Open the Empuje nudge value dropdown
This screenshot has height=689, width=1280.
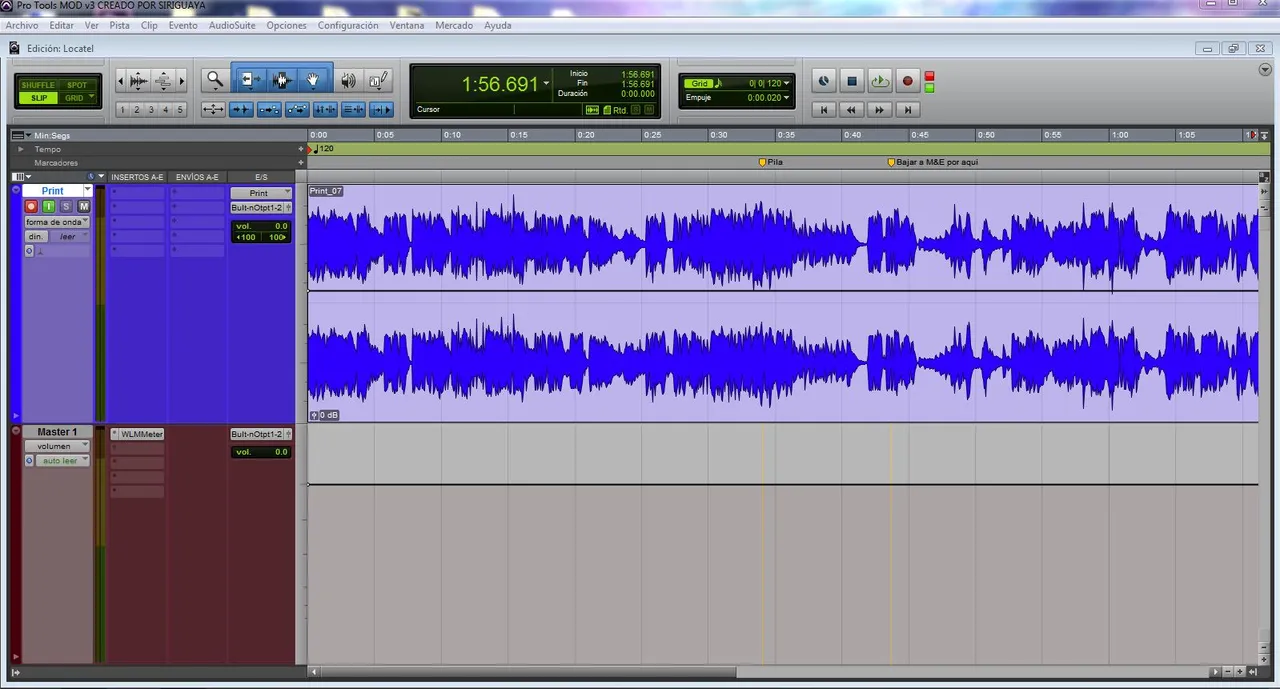[x=787, y=98]
